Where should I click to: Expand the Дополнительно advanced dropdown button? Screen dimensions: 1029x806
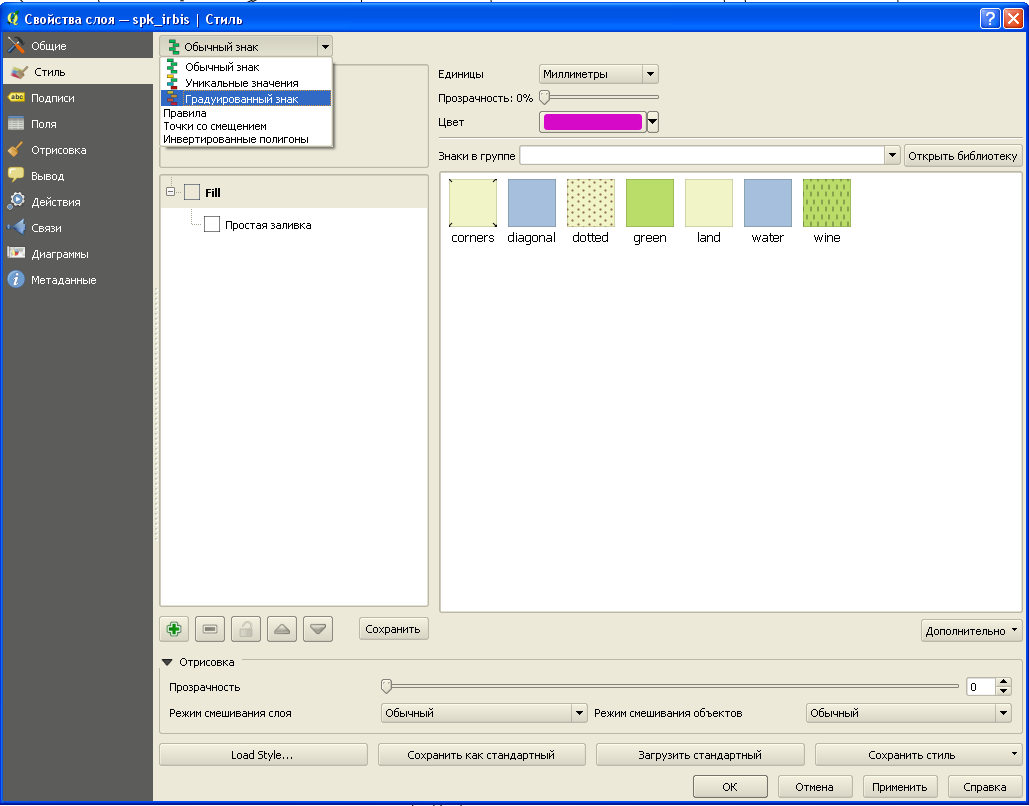[971, 631]
